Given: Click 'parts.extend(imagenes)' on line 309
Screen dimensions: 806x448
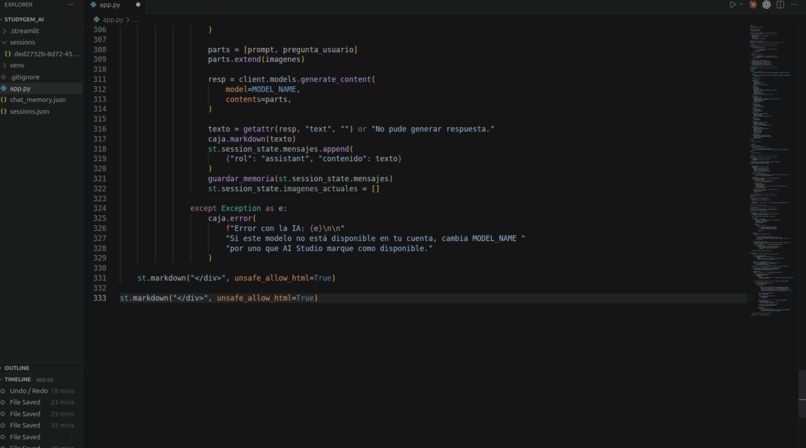Looking at the screenshot, I should click(x=256, y=60).
